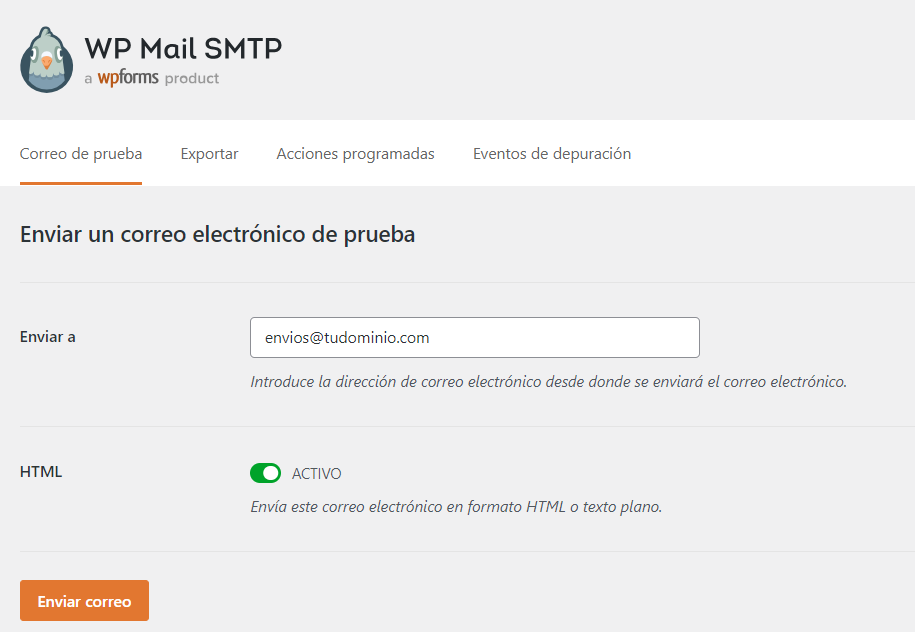Click the ACTIVO label beside the toggle
Screen dimensions: 915x632
[x=317, y=474]
